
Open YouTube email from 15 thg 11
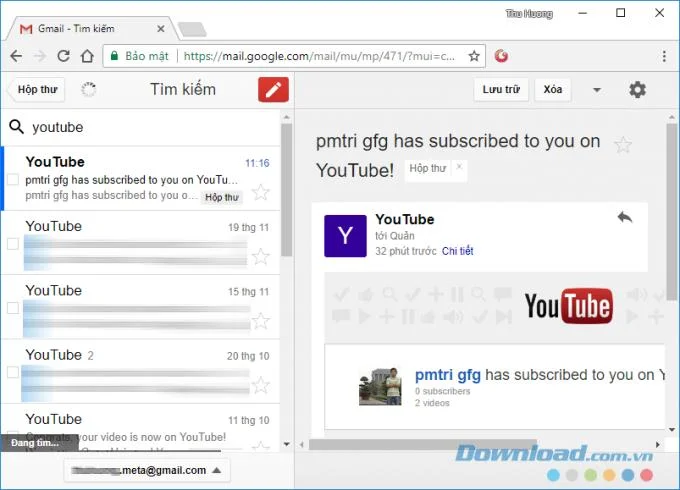click(x=141, y=307)
